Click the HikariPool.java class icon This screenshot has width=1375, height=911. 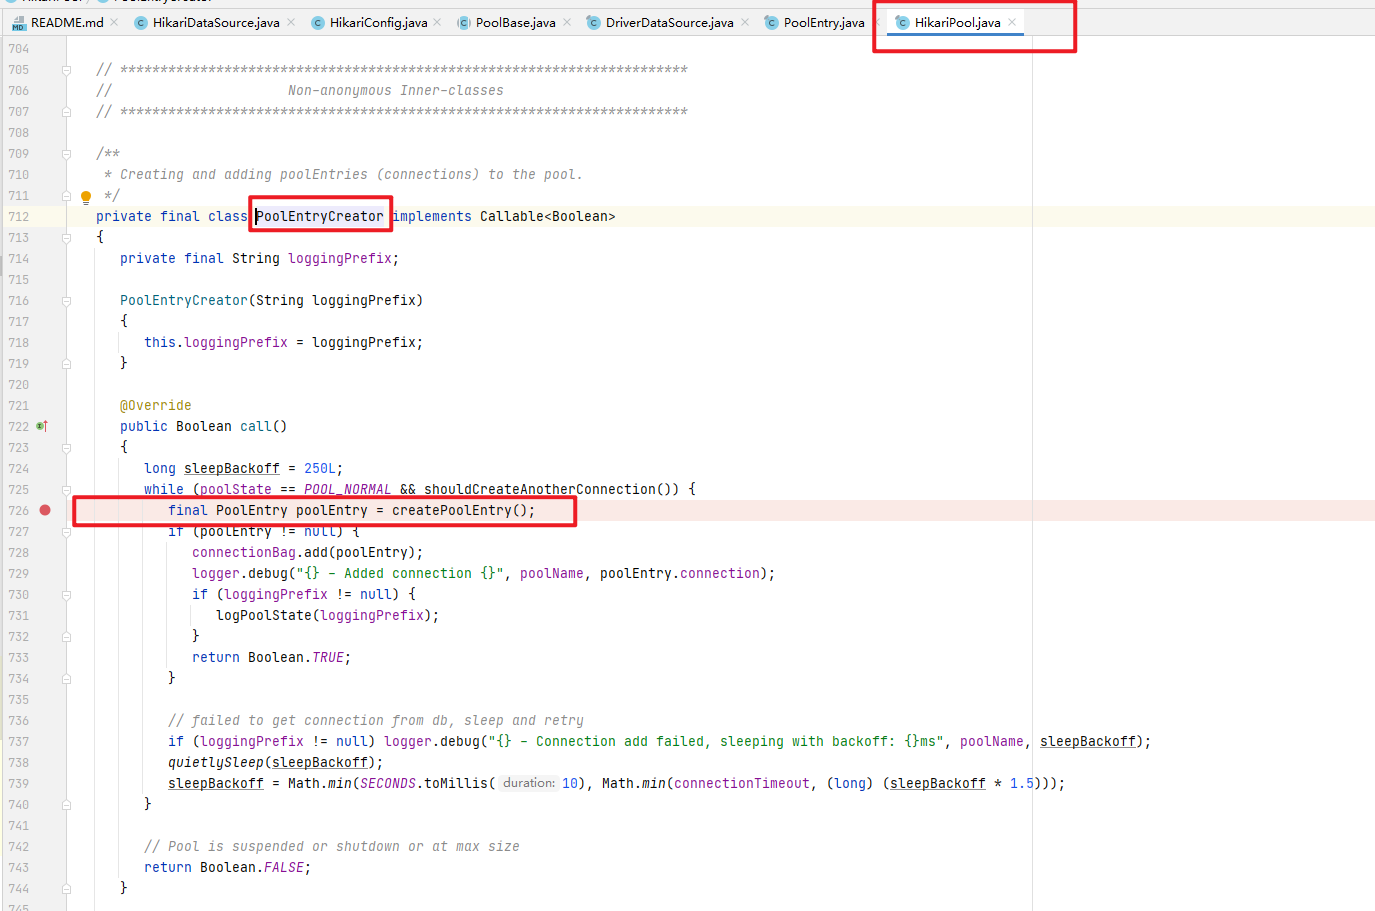point(902,23)
